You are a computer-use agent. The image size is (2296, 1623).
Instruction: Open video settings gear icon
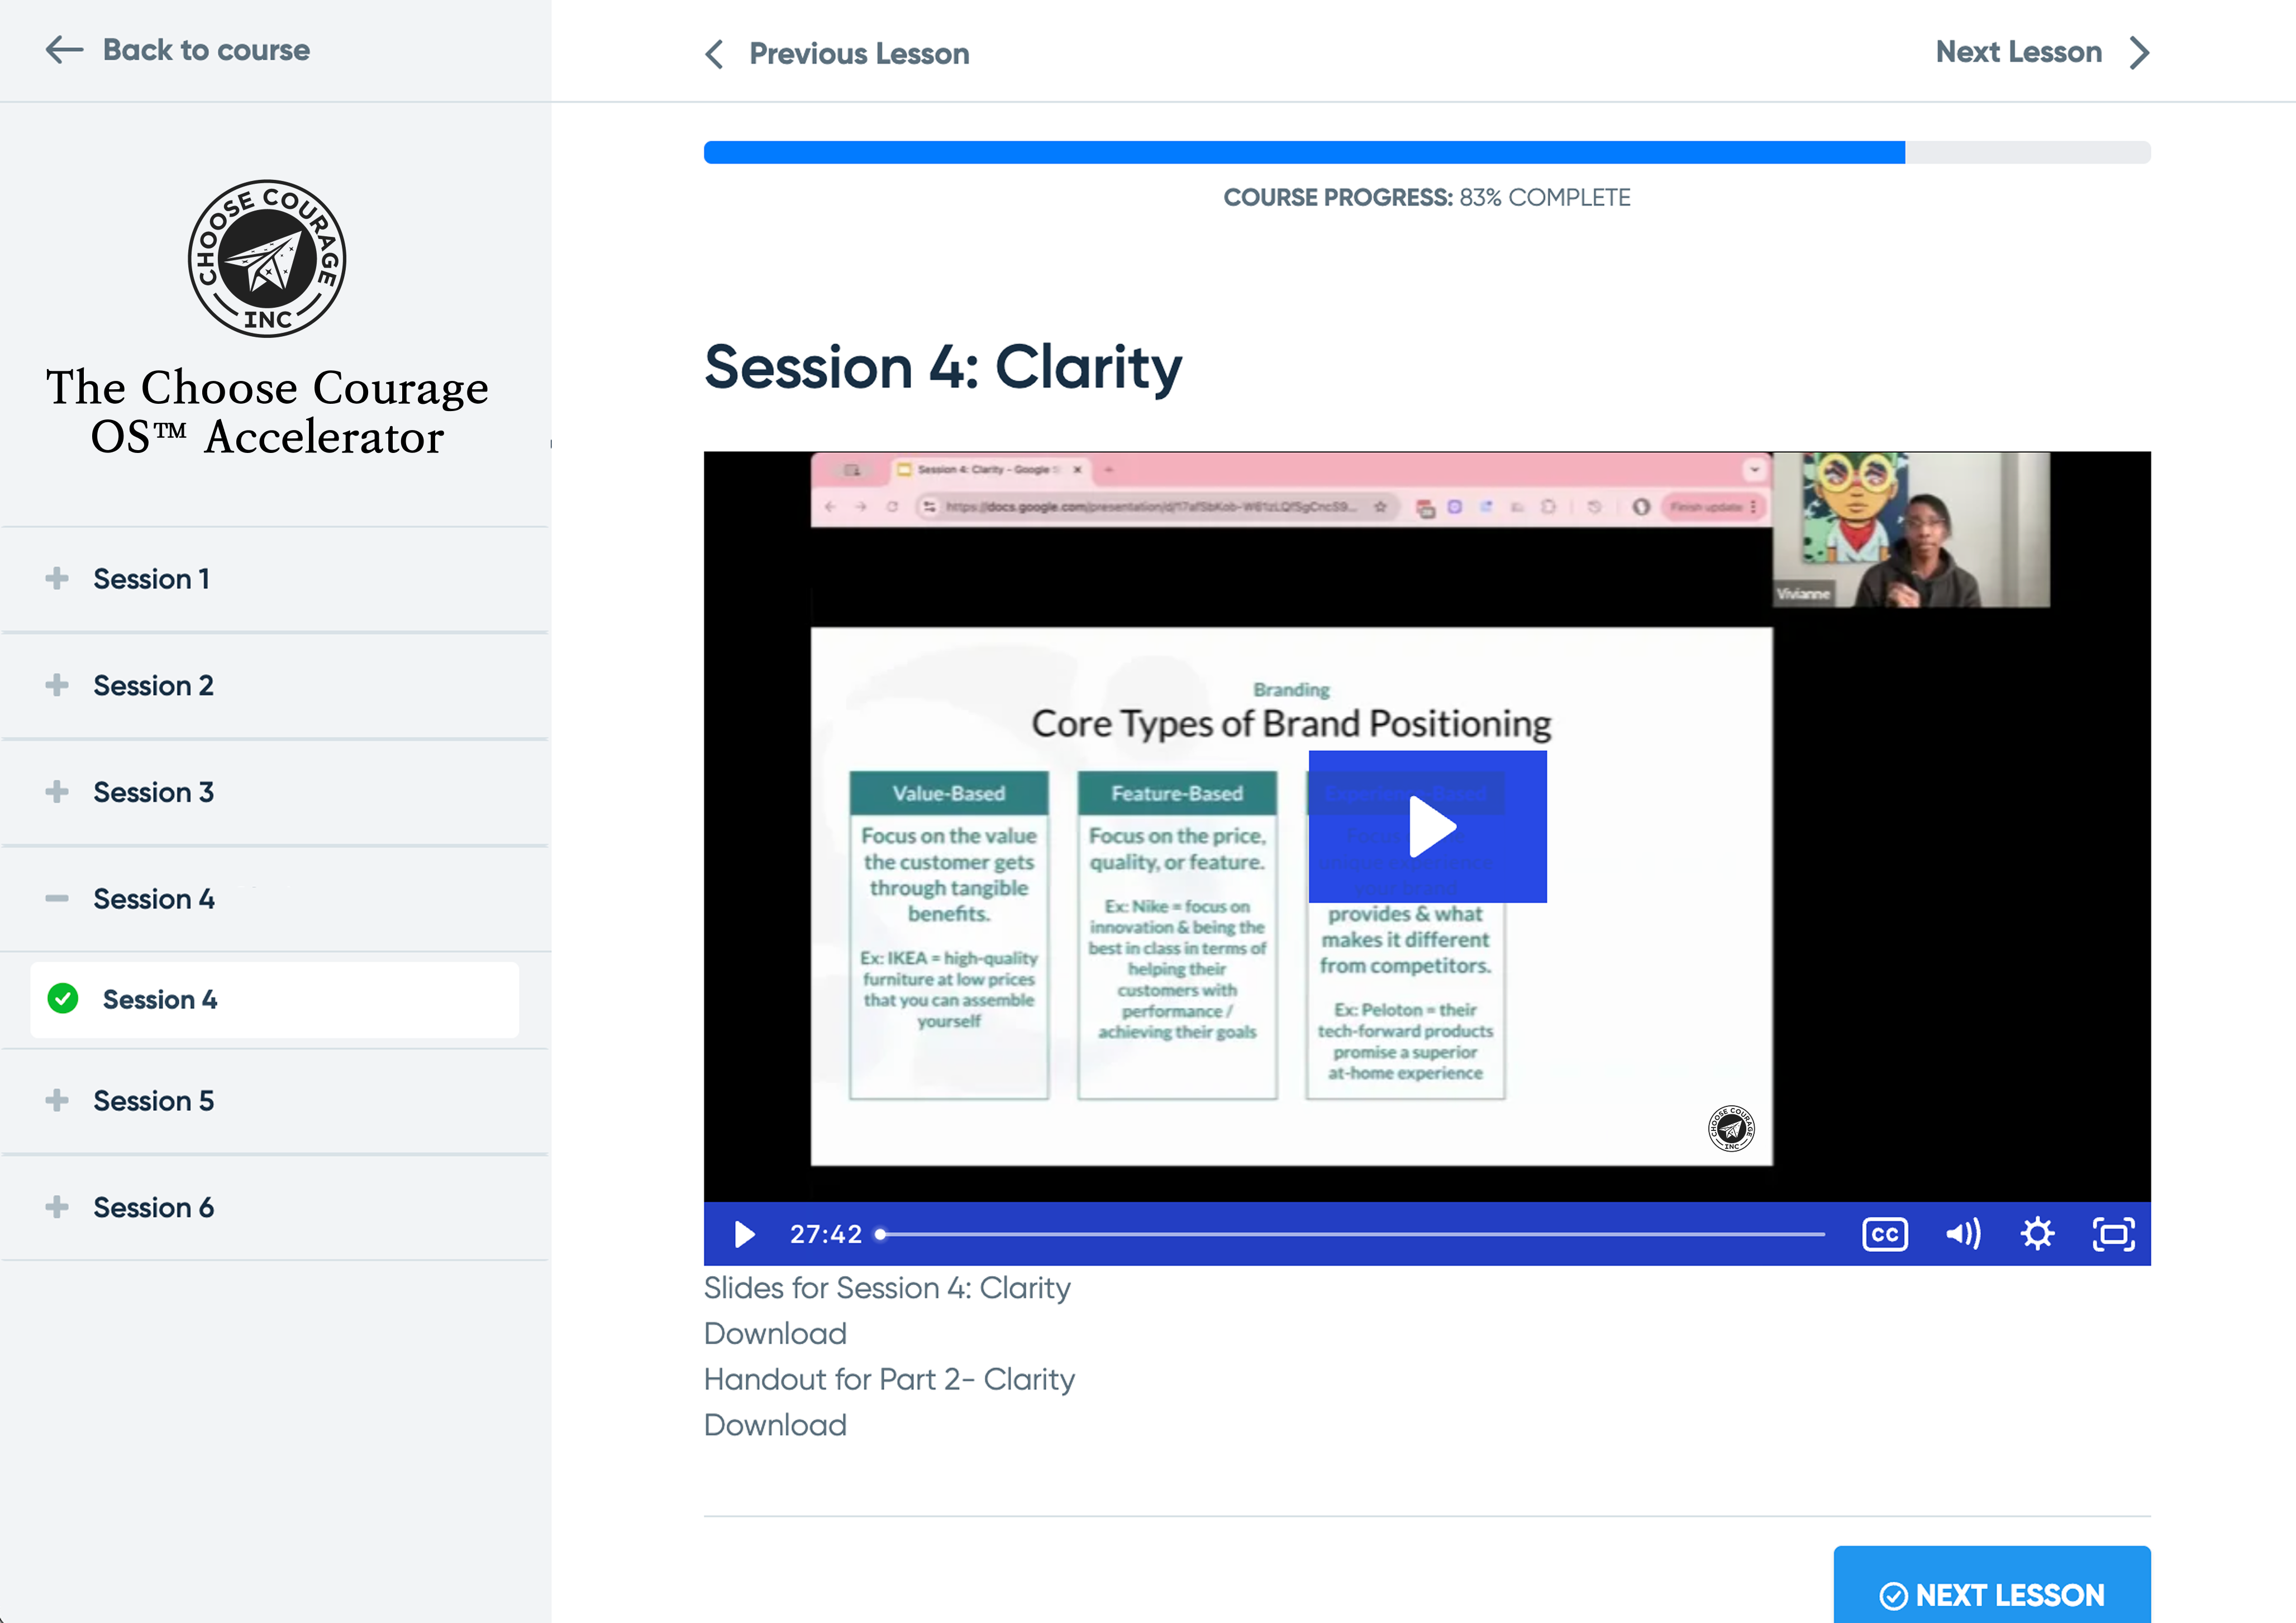click(2037, 1235)
